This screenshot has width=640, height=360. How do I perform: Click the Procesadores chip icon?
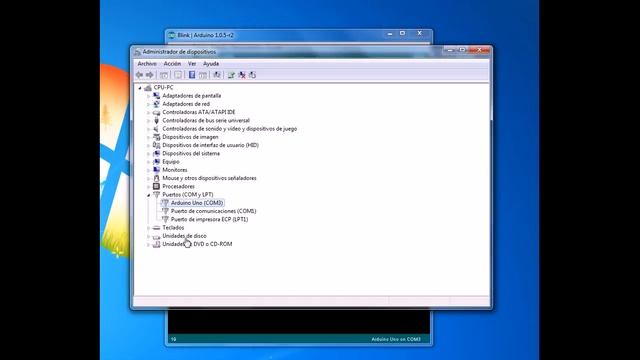[156, 186]
